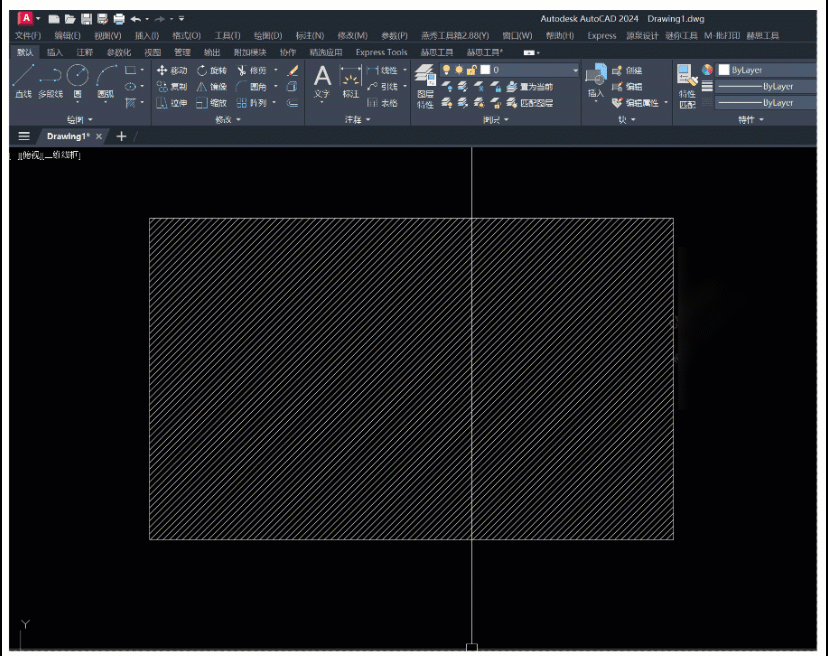Open the layer name dropdown list

point(574,70)
